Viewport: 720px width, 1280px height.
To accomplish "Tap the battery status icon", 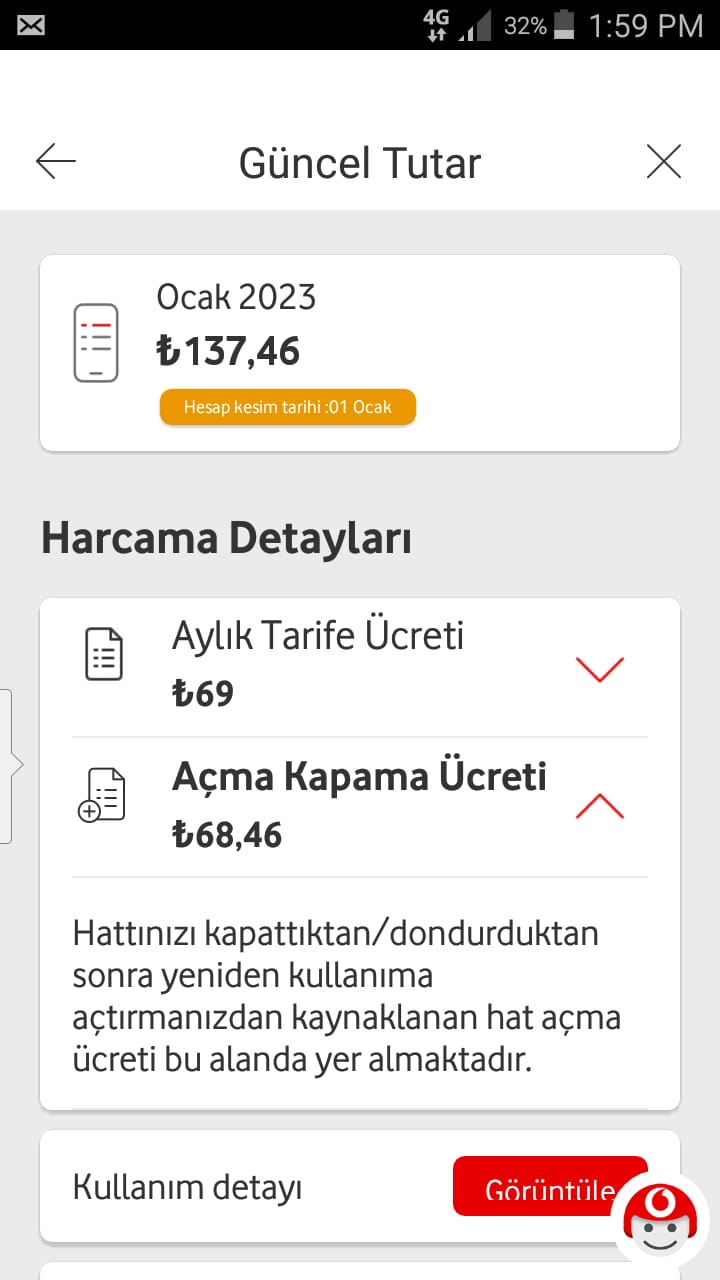I will [x=565, y=25].
